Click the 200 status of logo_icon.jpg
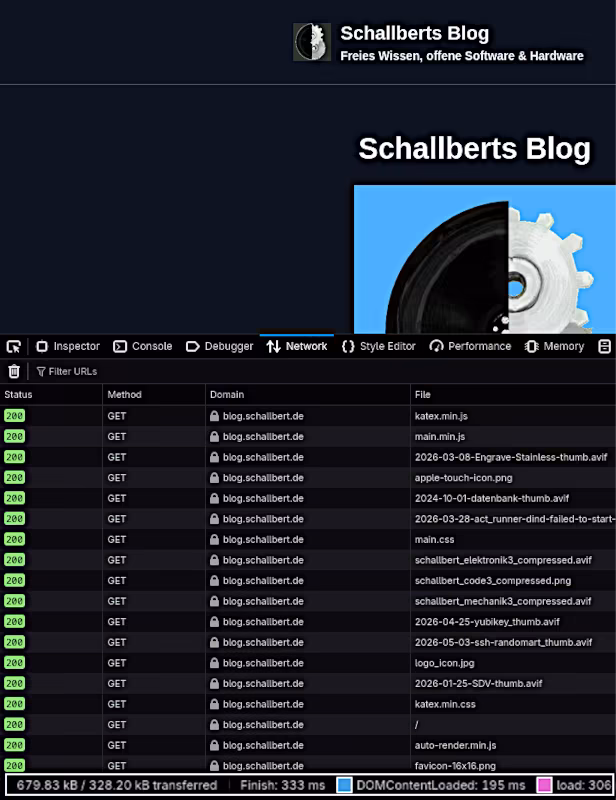 click(14, 663)
